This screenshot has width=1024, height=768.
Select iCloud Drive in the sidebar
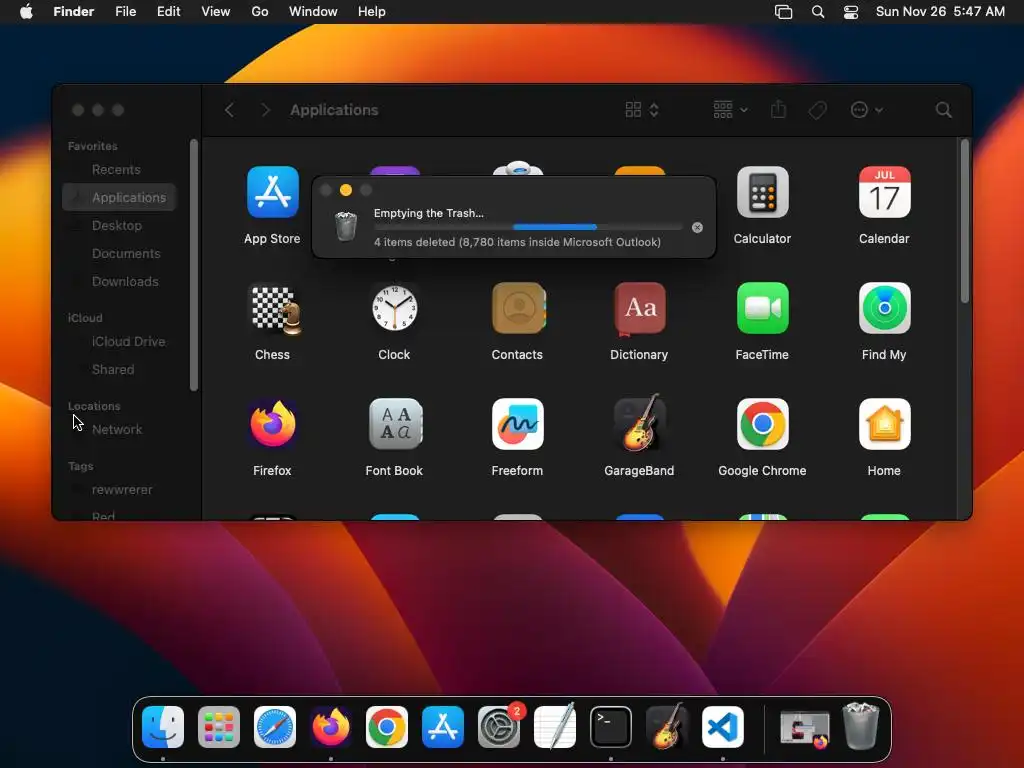(119, 342)
